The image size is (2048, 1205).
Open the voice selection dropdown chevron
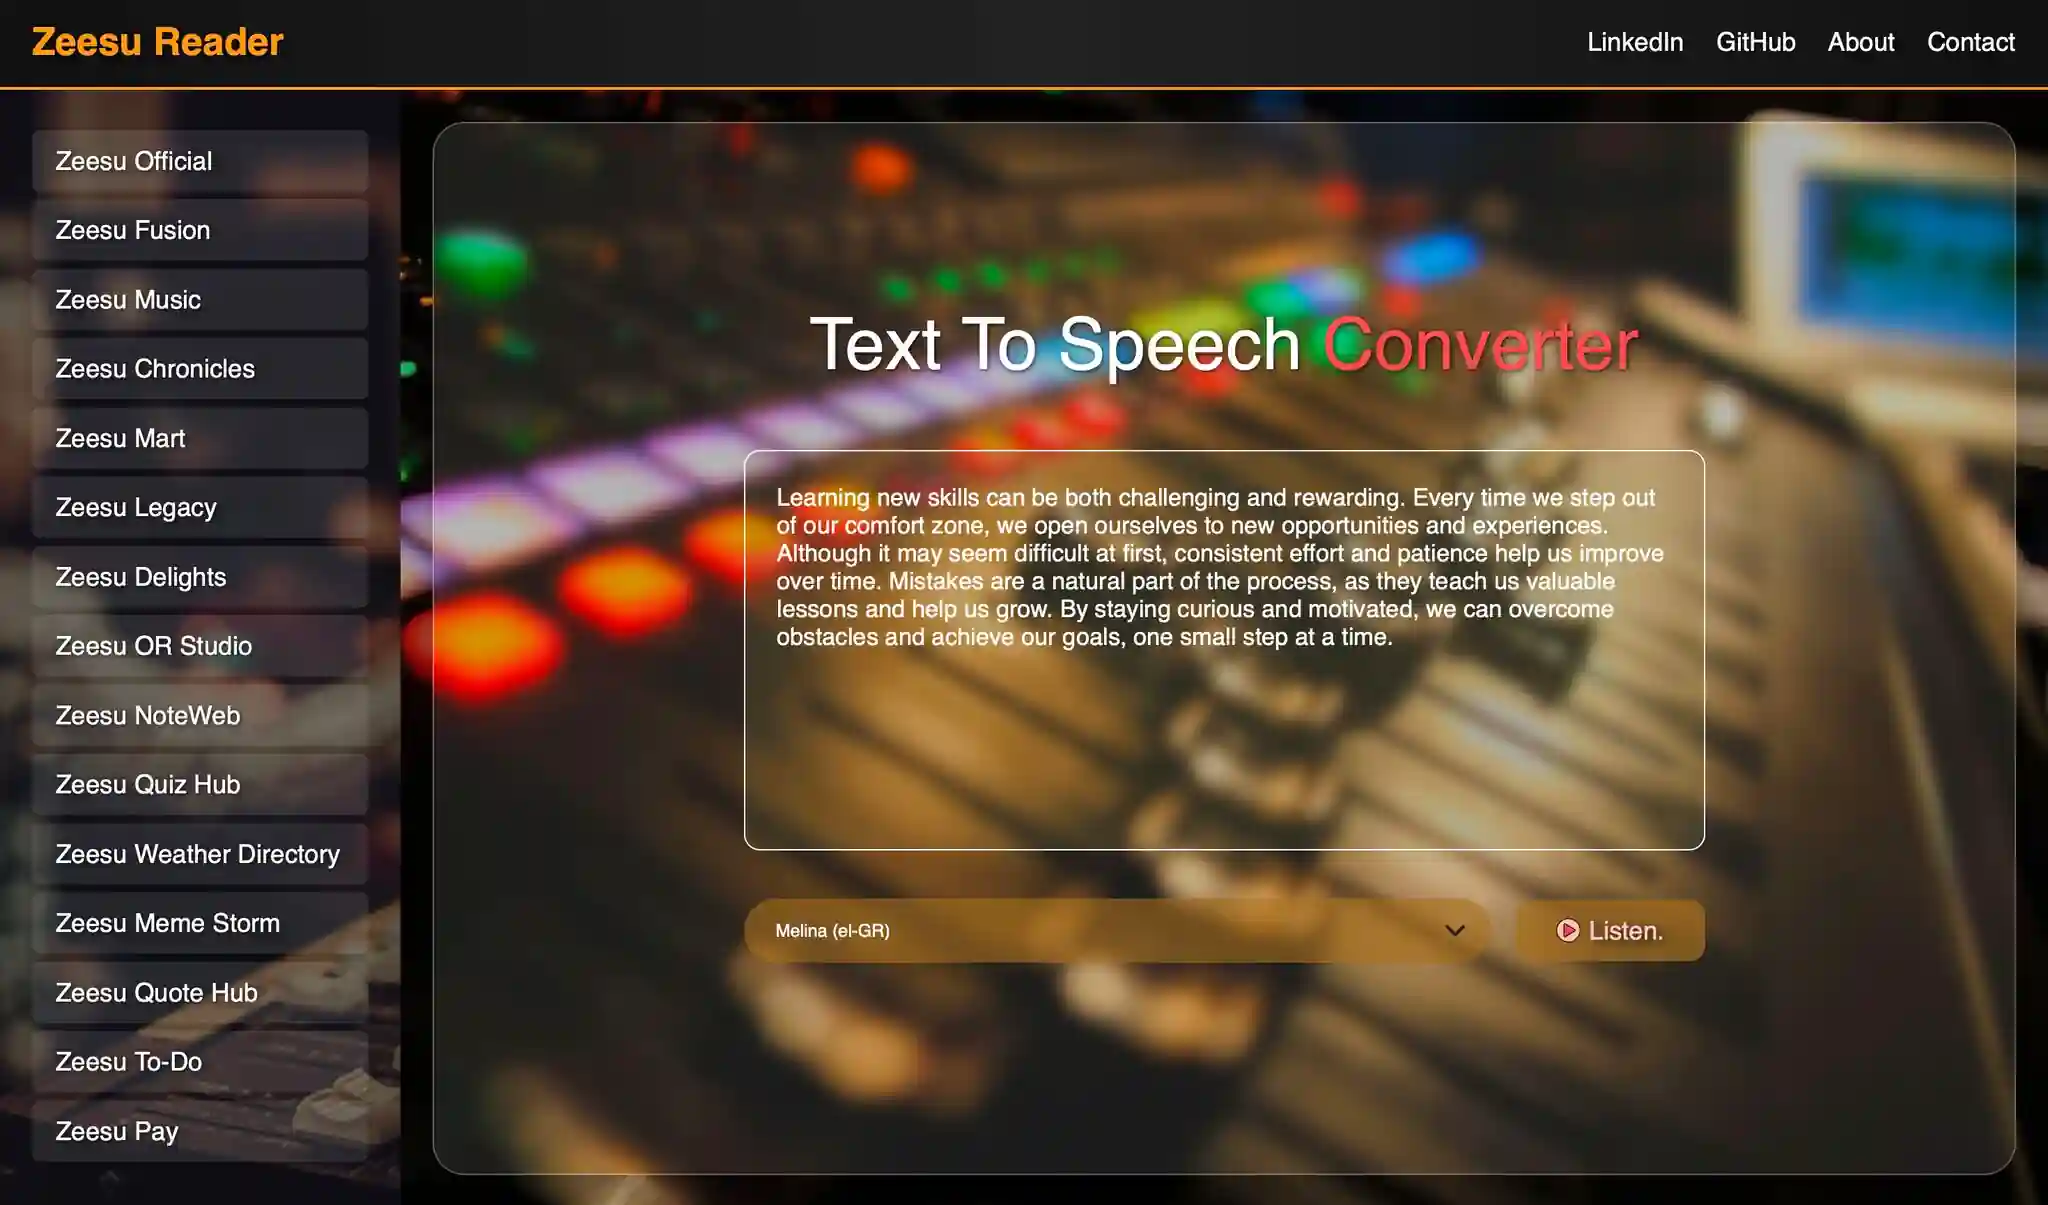click(x=1454, y=931)
